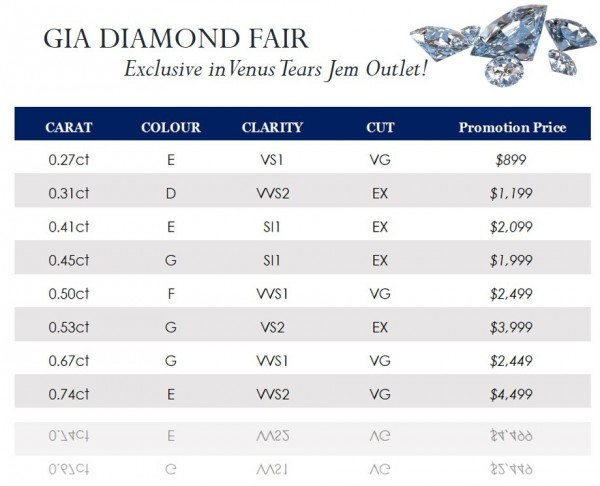Click the $1,199 price

tap(511, 192)
